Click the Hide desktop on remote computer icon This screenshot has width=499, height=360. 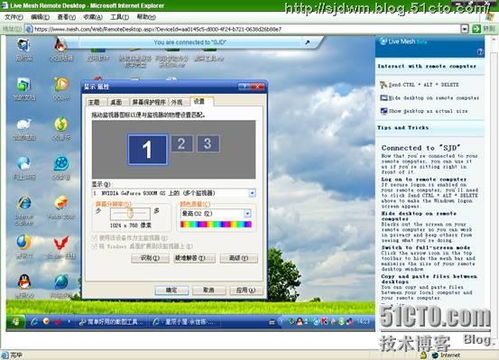tap(384, 98)
